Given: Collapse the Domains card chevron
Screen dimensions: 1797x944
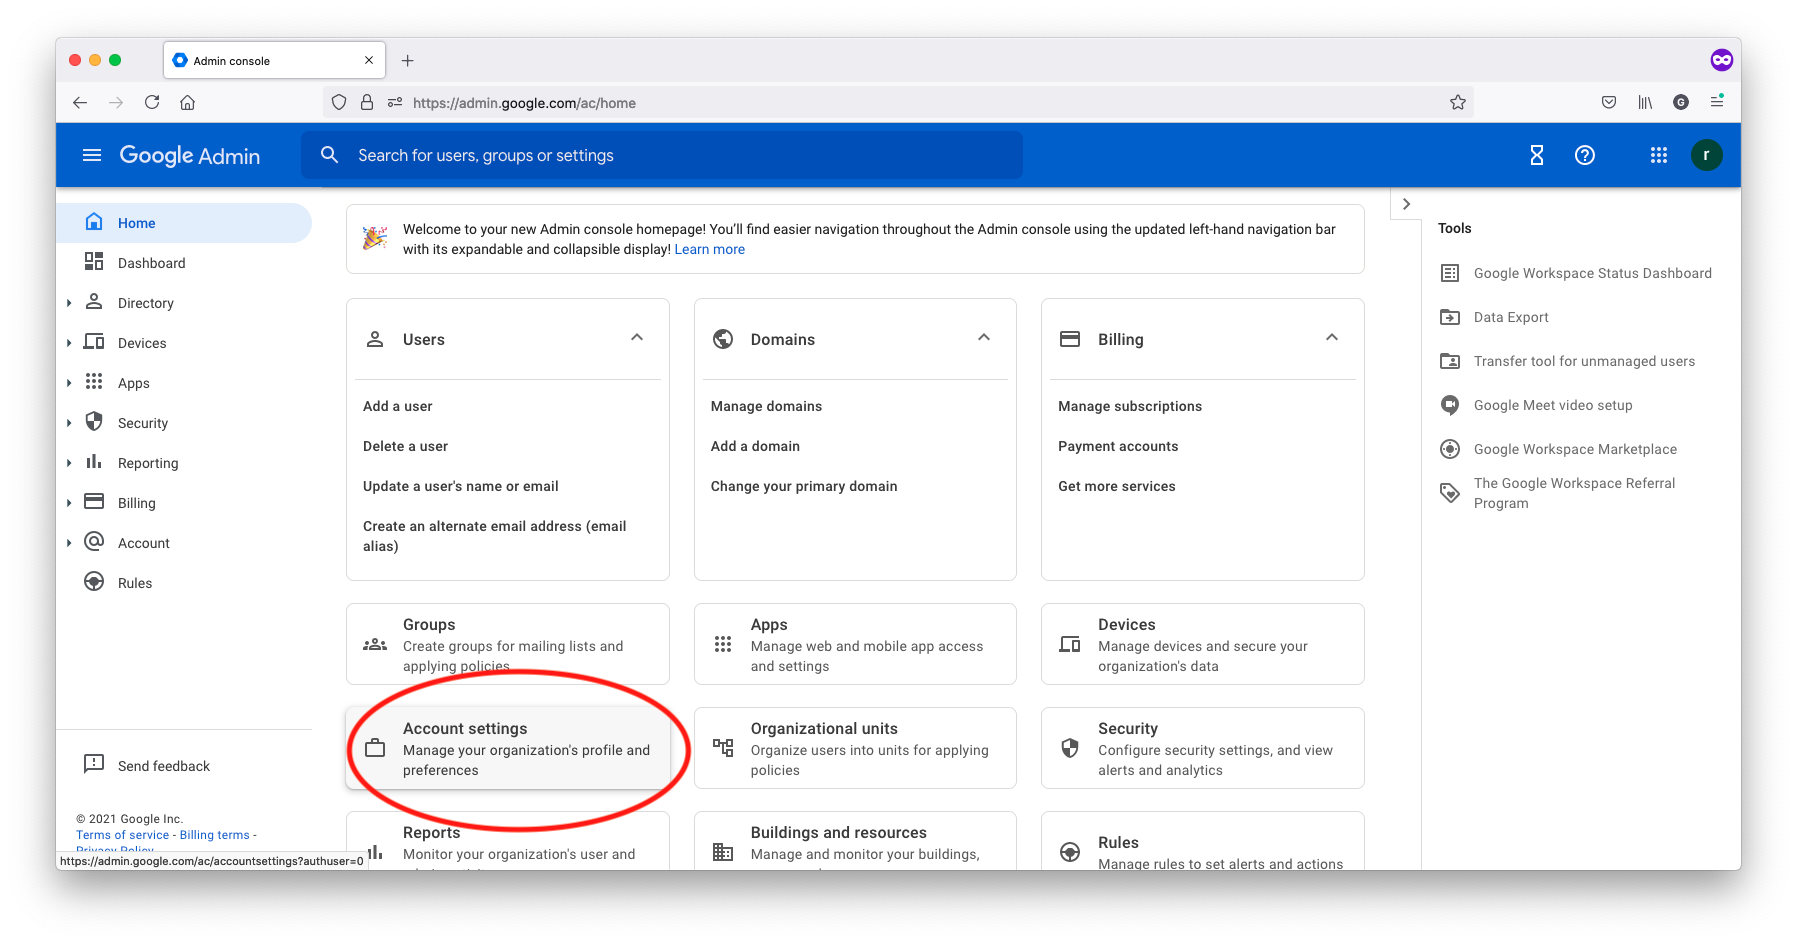Looking at the screenshot, I should click(984, 338).
